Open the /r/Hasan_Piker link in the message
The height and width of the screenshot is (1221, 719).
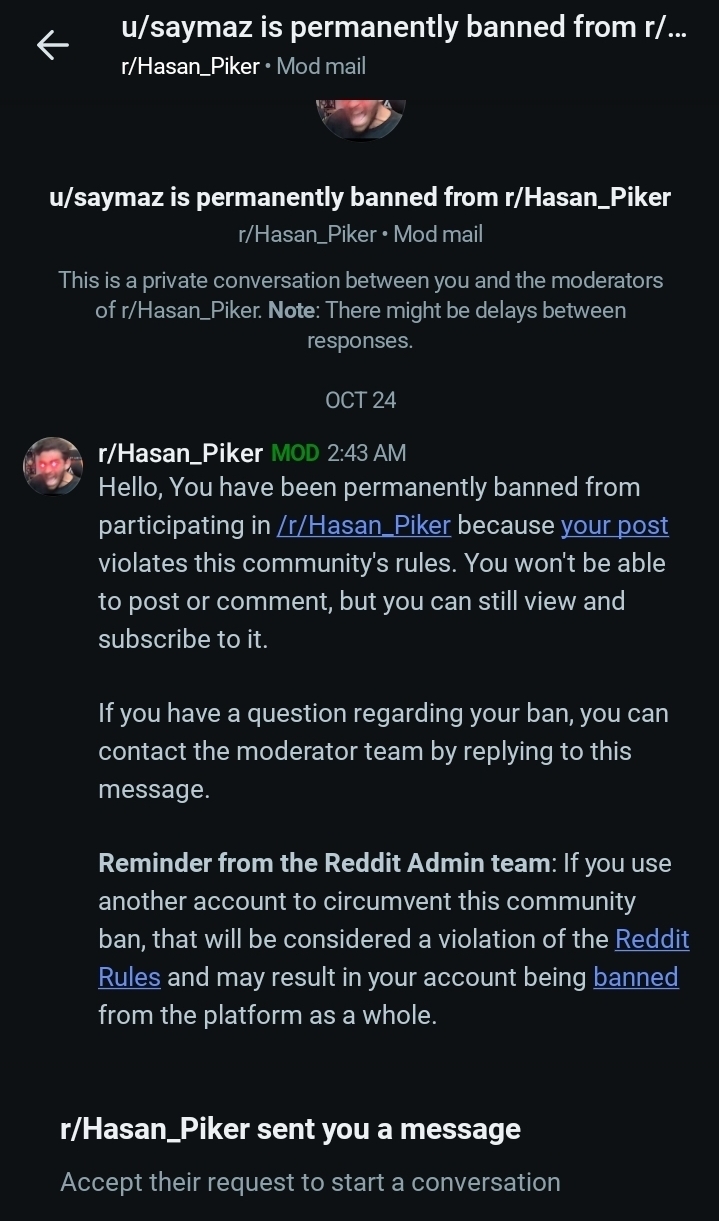click(x=364, y=525)
